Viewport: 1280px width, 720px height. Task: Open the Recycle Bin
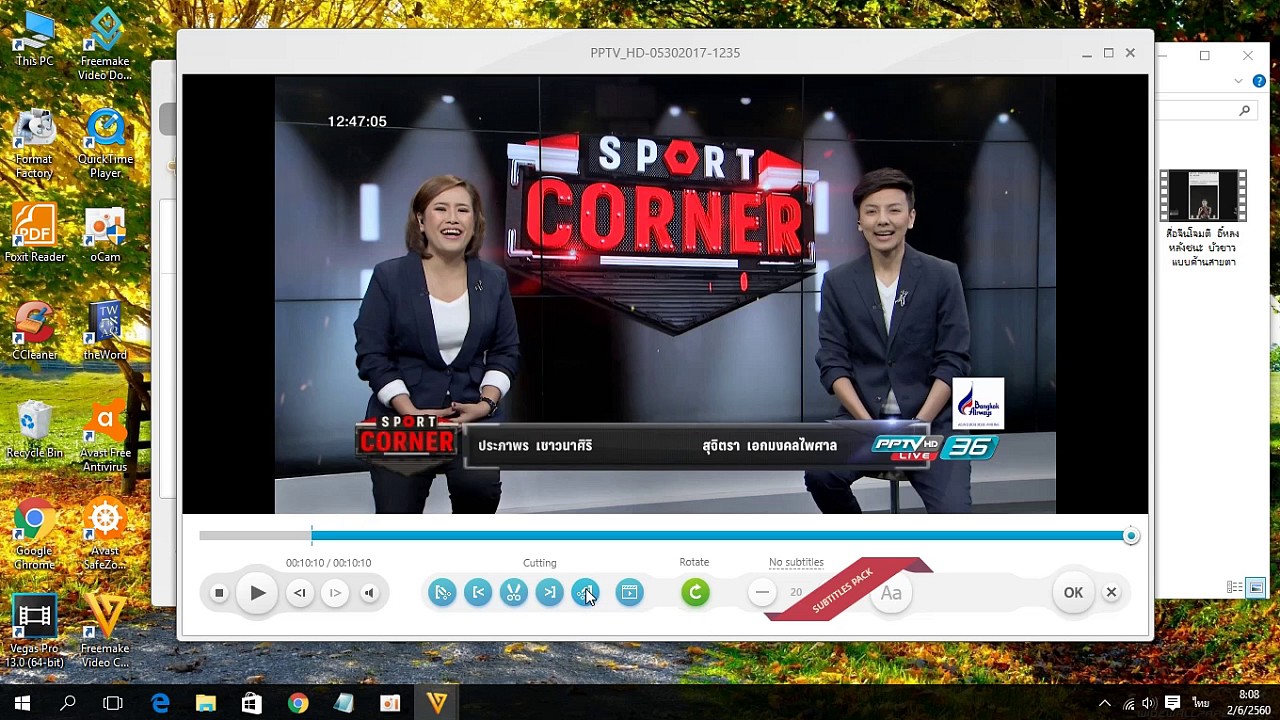tap(34, 430)
